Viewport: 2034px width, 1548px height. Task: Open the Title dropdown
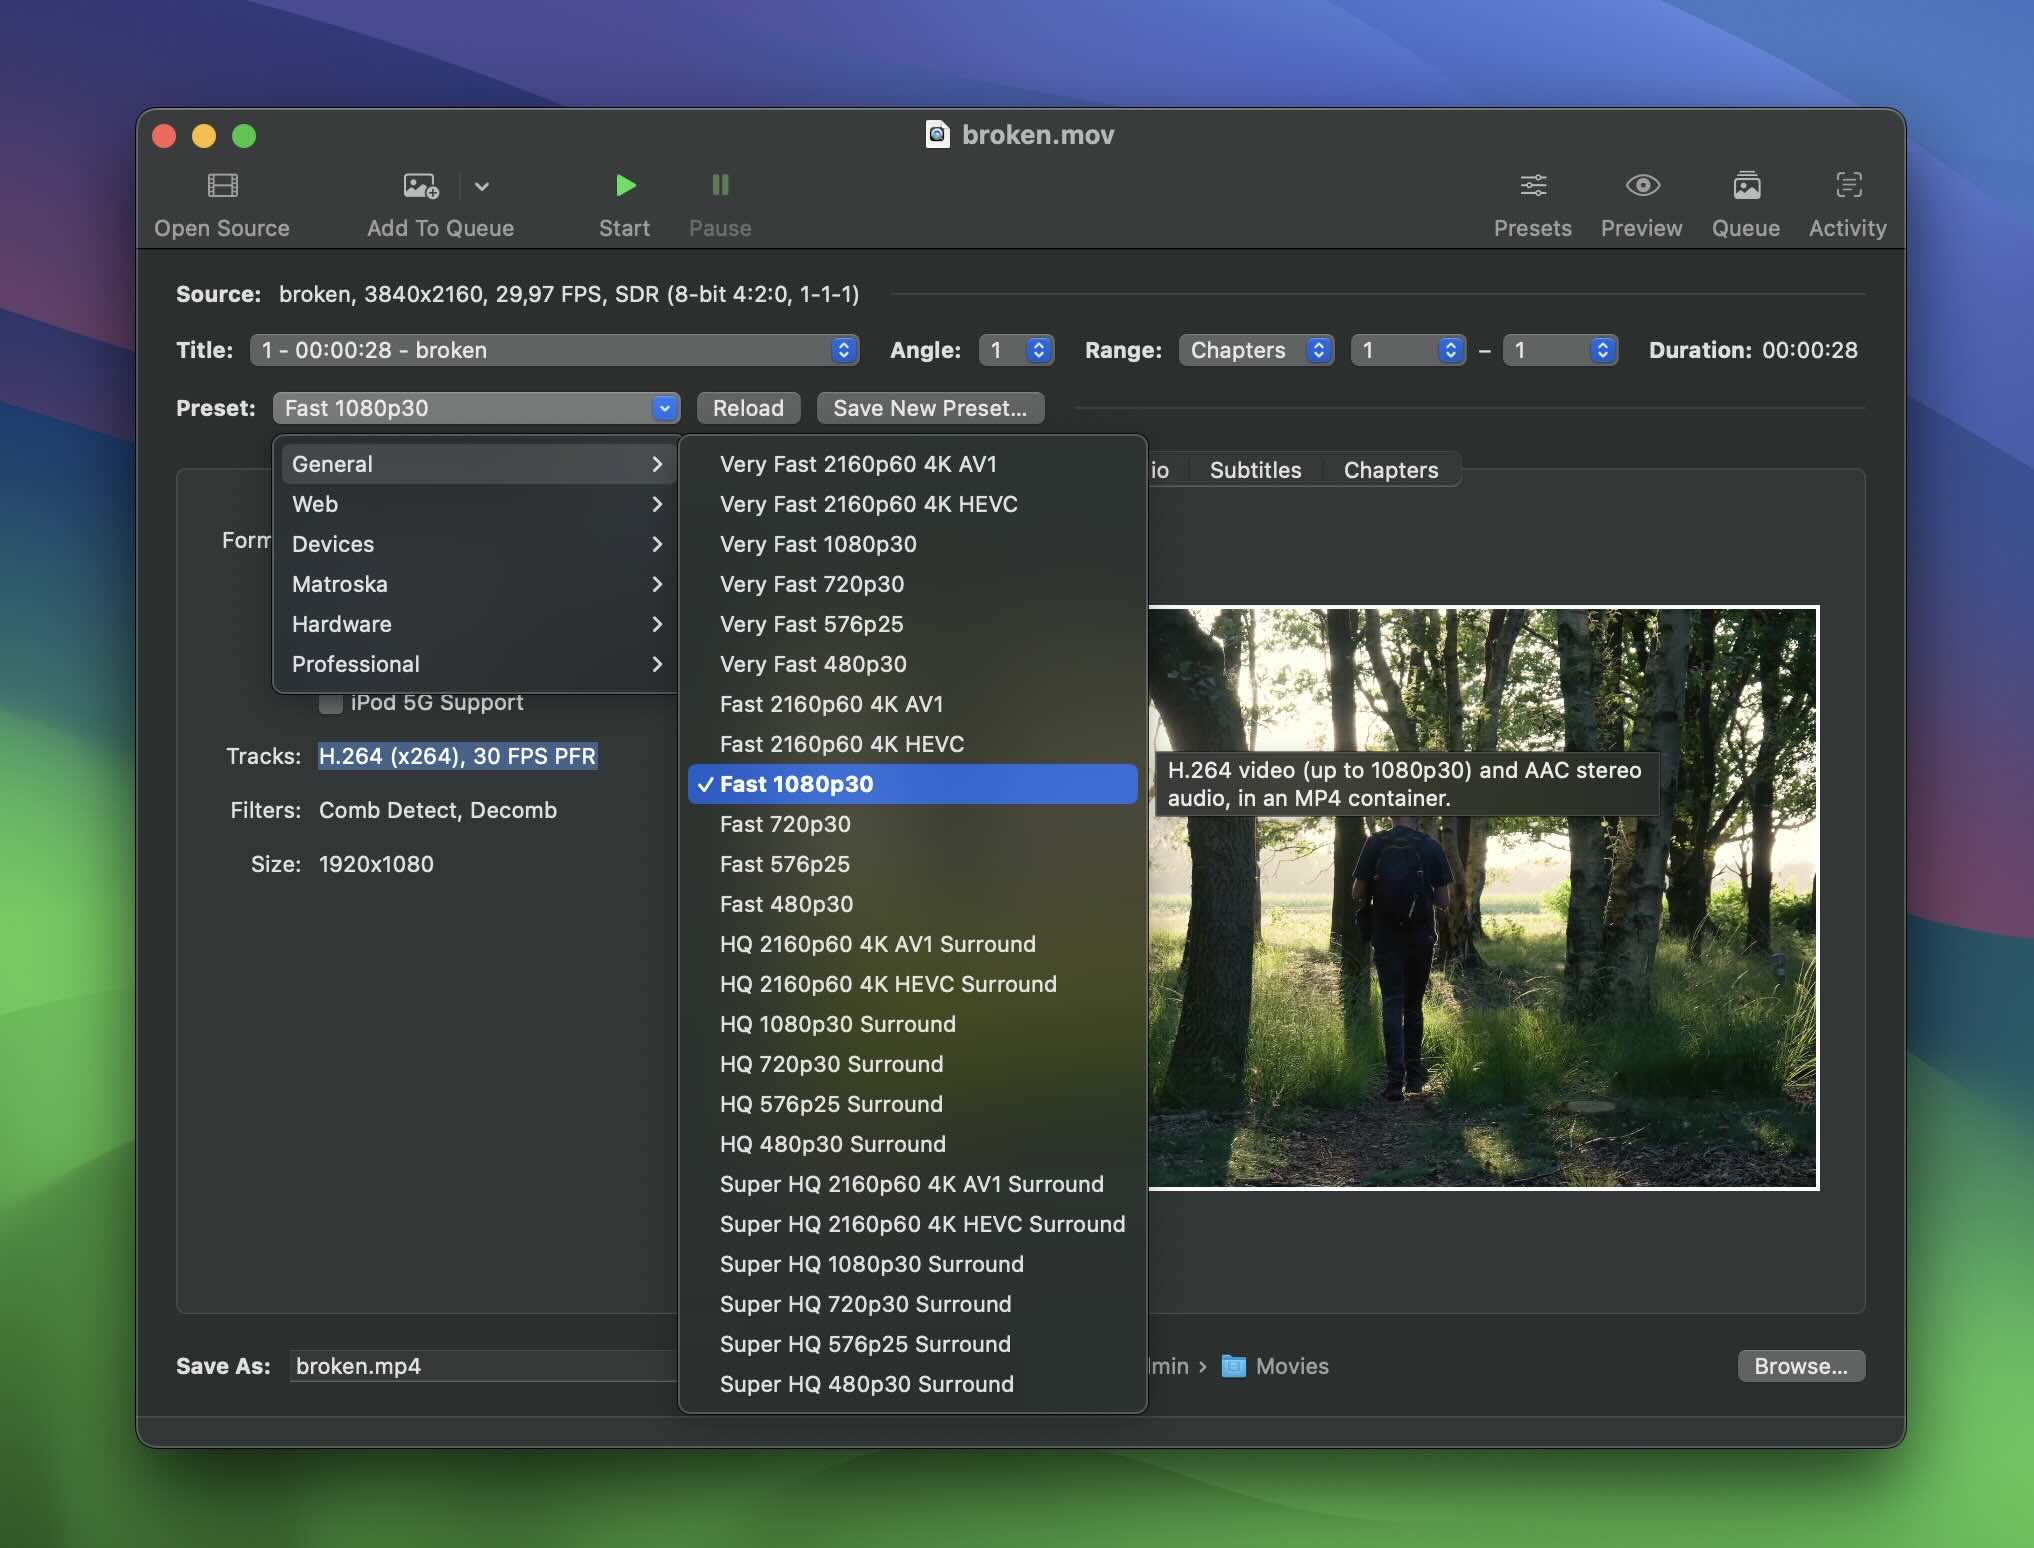coord(555,350)
